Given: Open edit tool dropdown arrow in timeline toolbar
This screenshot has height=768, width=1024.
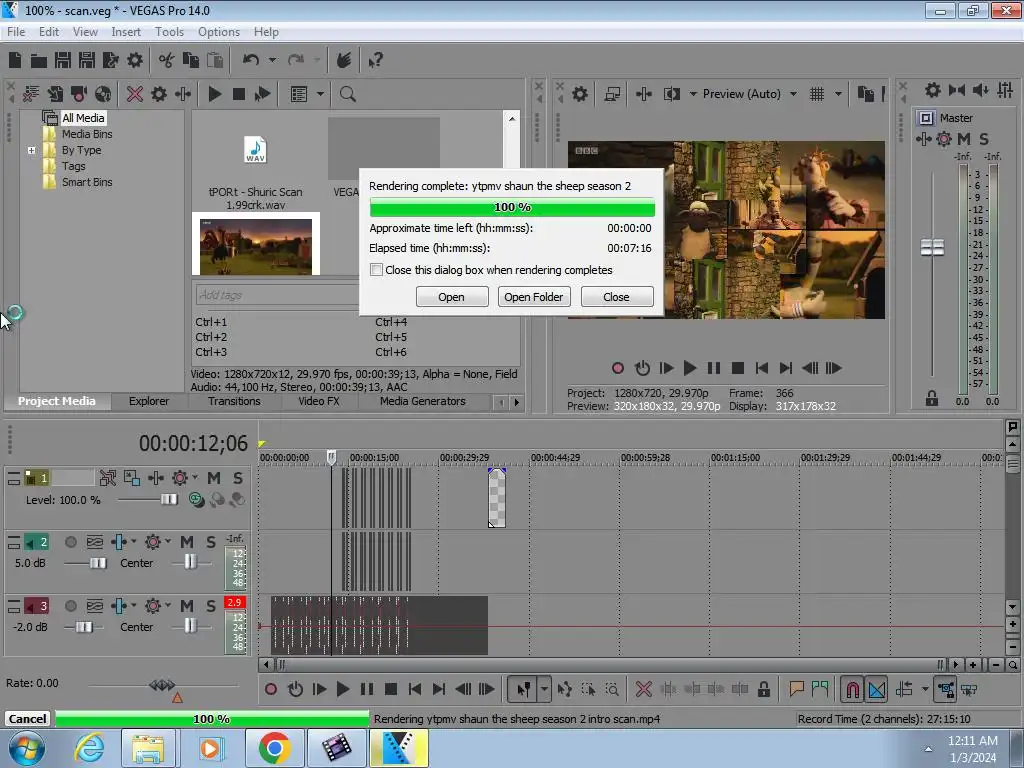Looking at the screenshot, I should coord(544,689).
